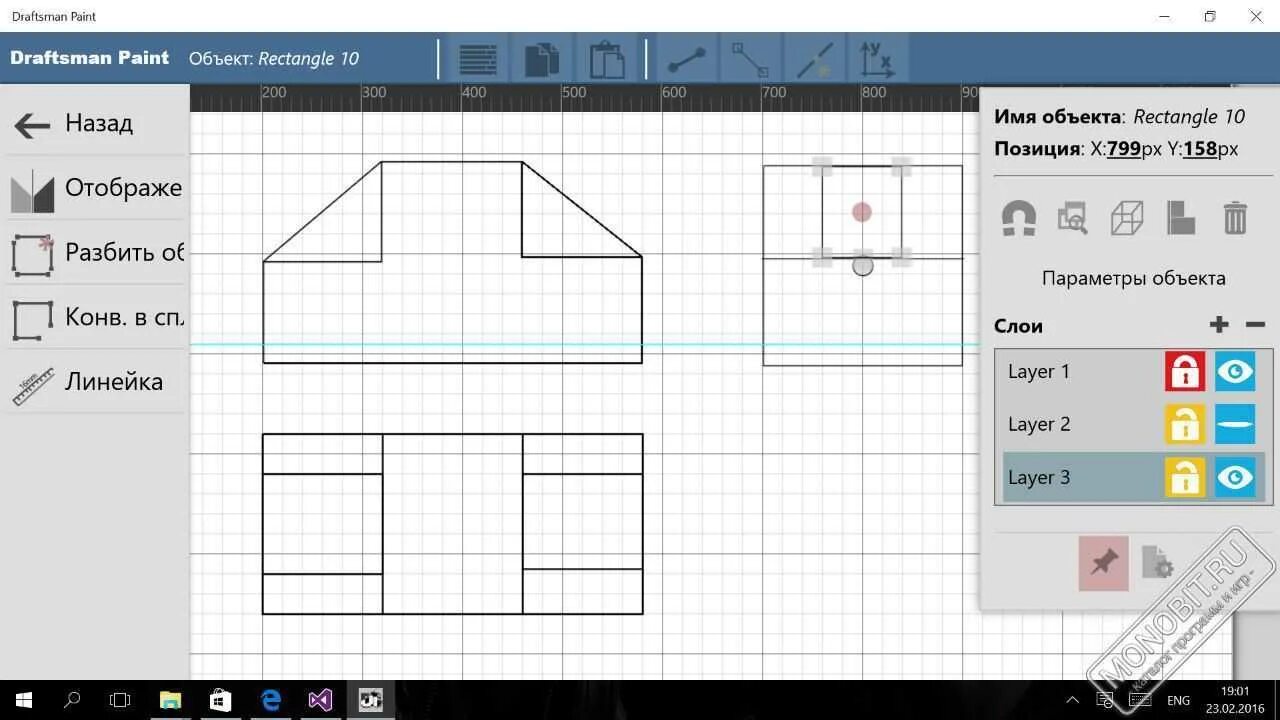Open the XY coordinate axes tool
Image resolution: width=1280 pixels, height=720 pixels.
876,59
